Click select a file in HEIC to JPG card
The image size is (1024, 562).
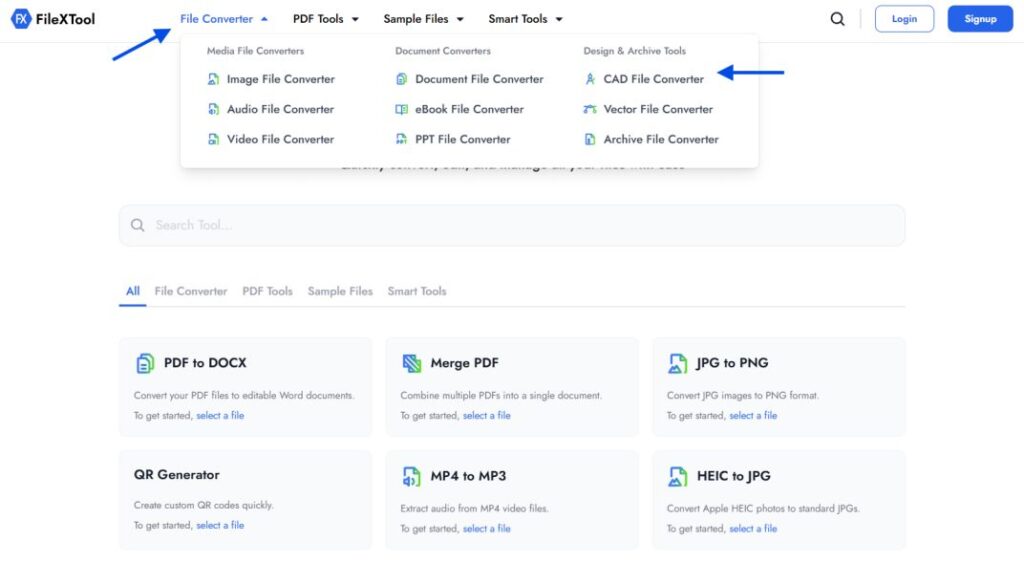pyautogui.click(x=753, y=529)
